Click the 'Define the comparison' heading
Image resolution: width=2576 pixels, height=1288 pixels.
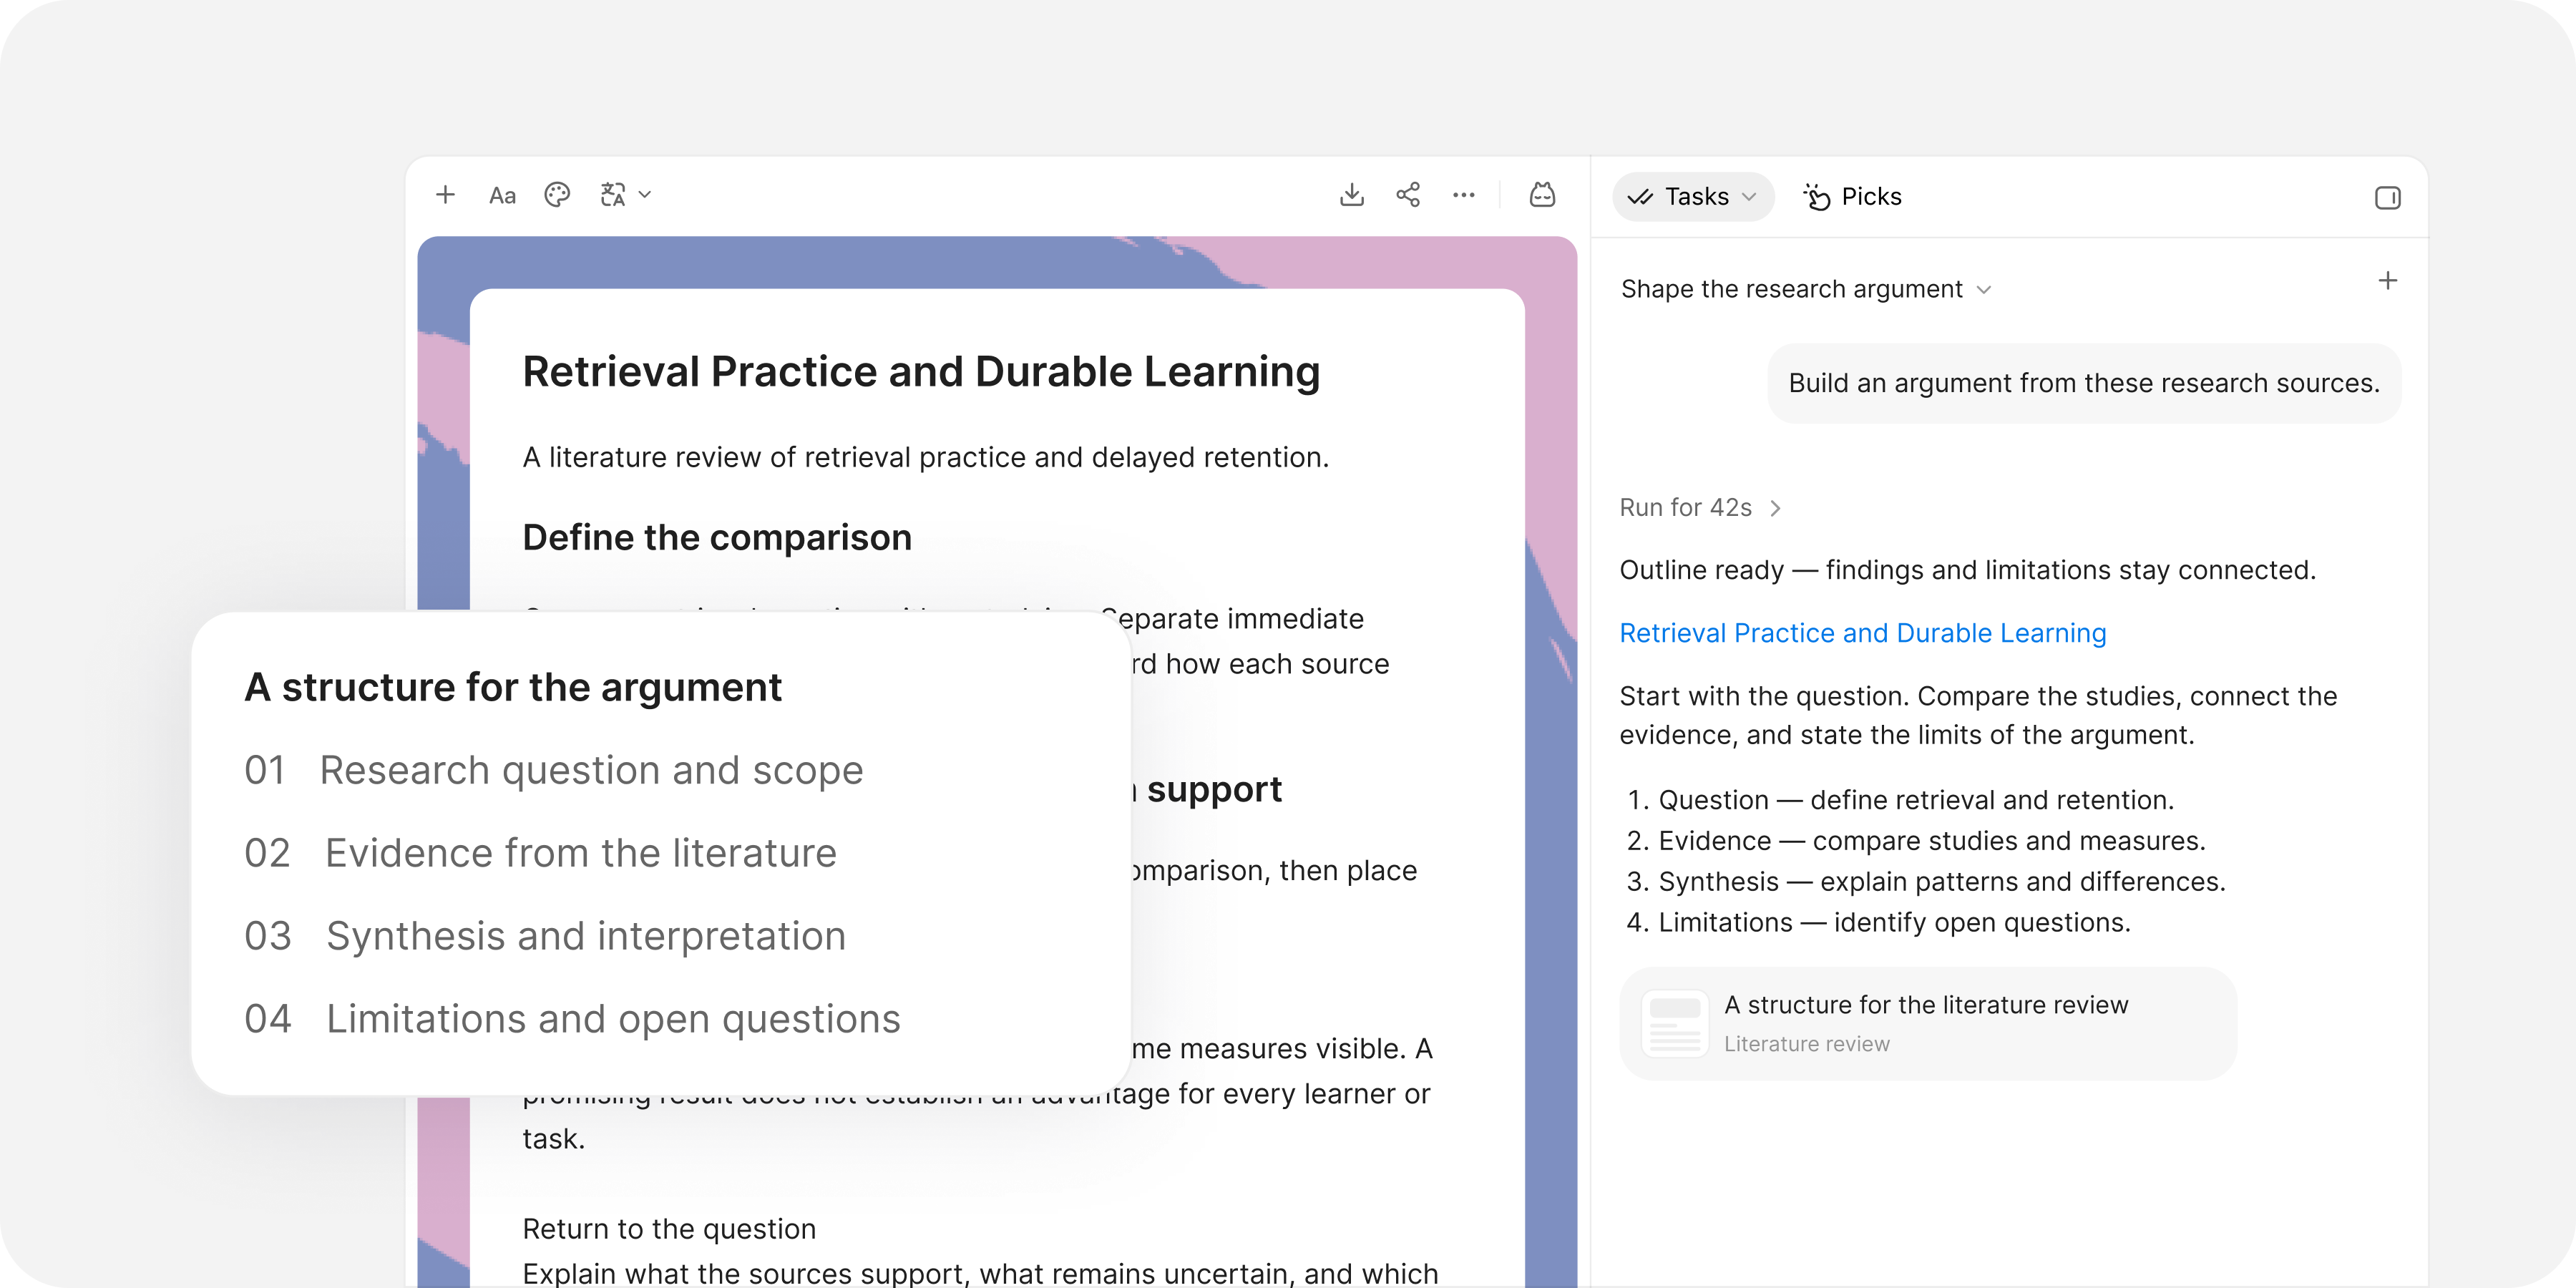717,537
